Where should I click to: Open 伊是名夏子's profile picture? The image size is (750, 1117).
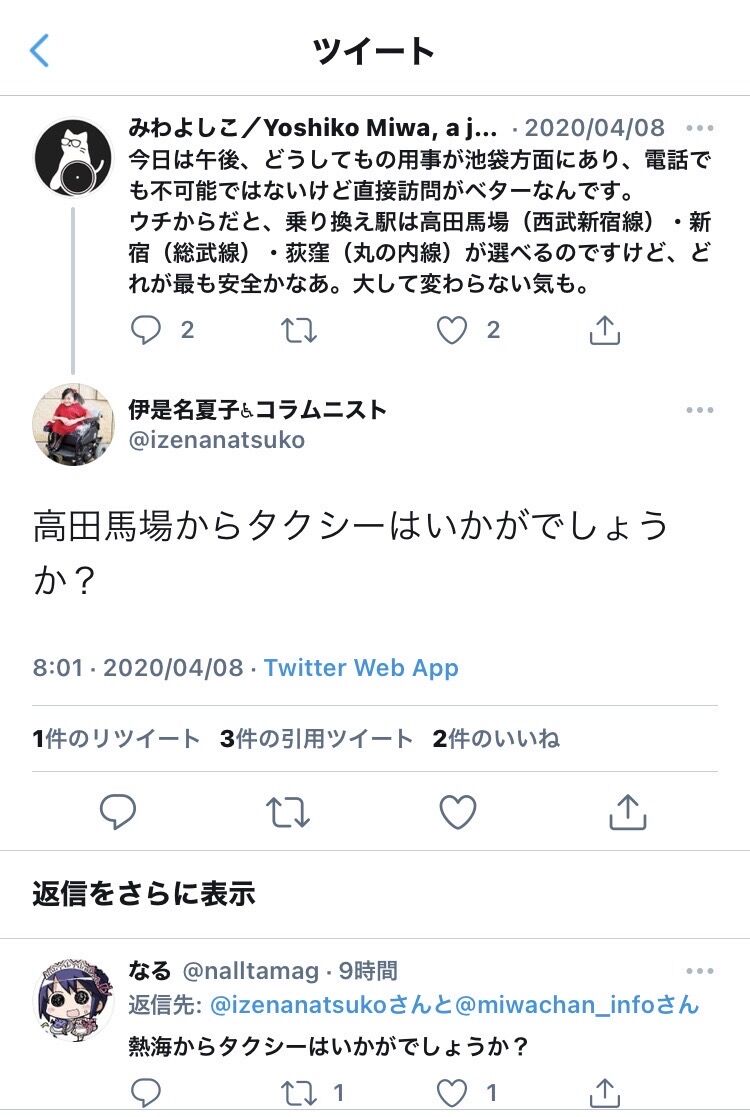point(73,425)
